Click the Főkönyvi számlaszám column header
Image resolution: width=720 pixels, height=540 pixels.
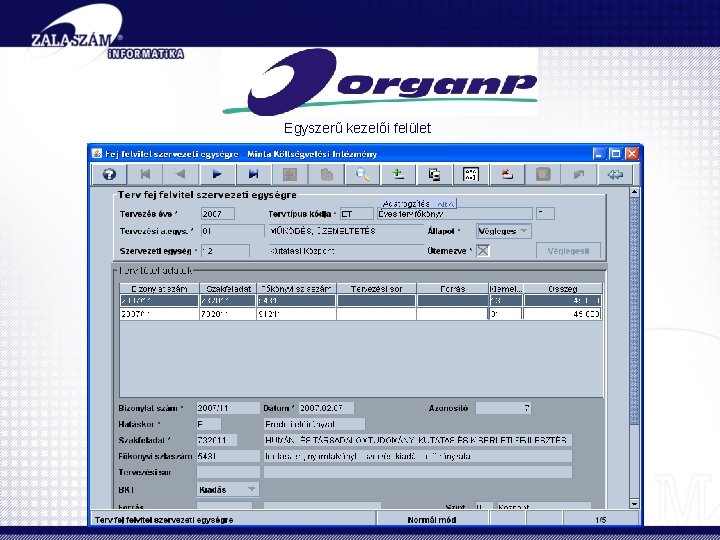[296, 289]
